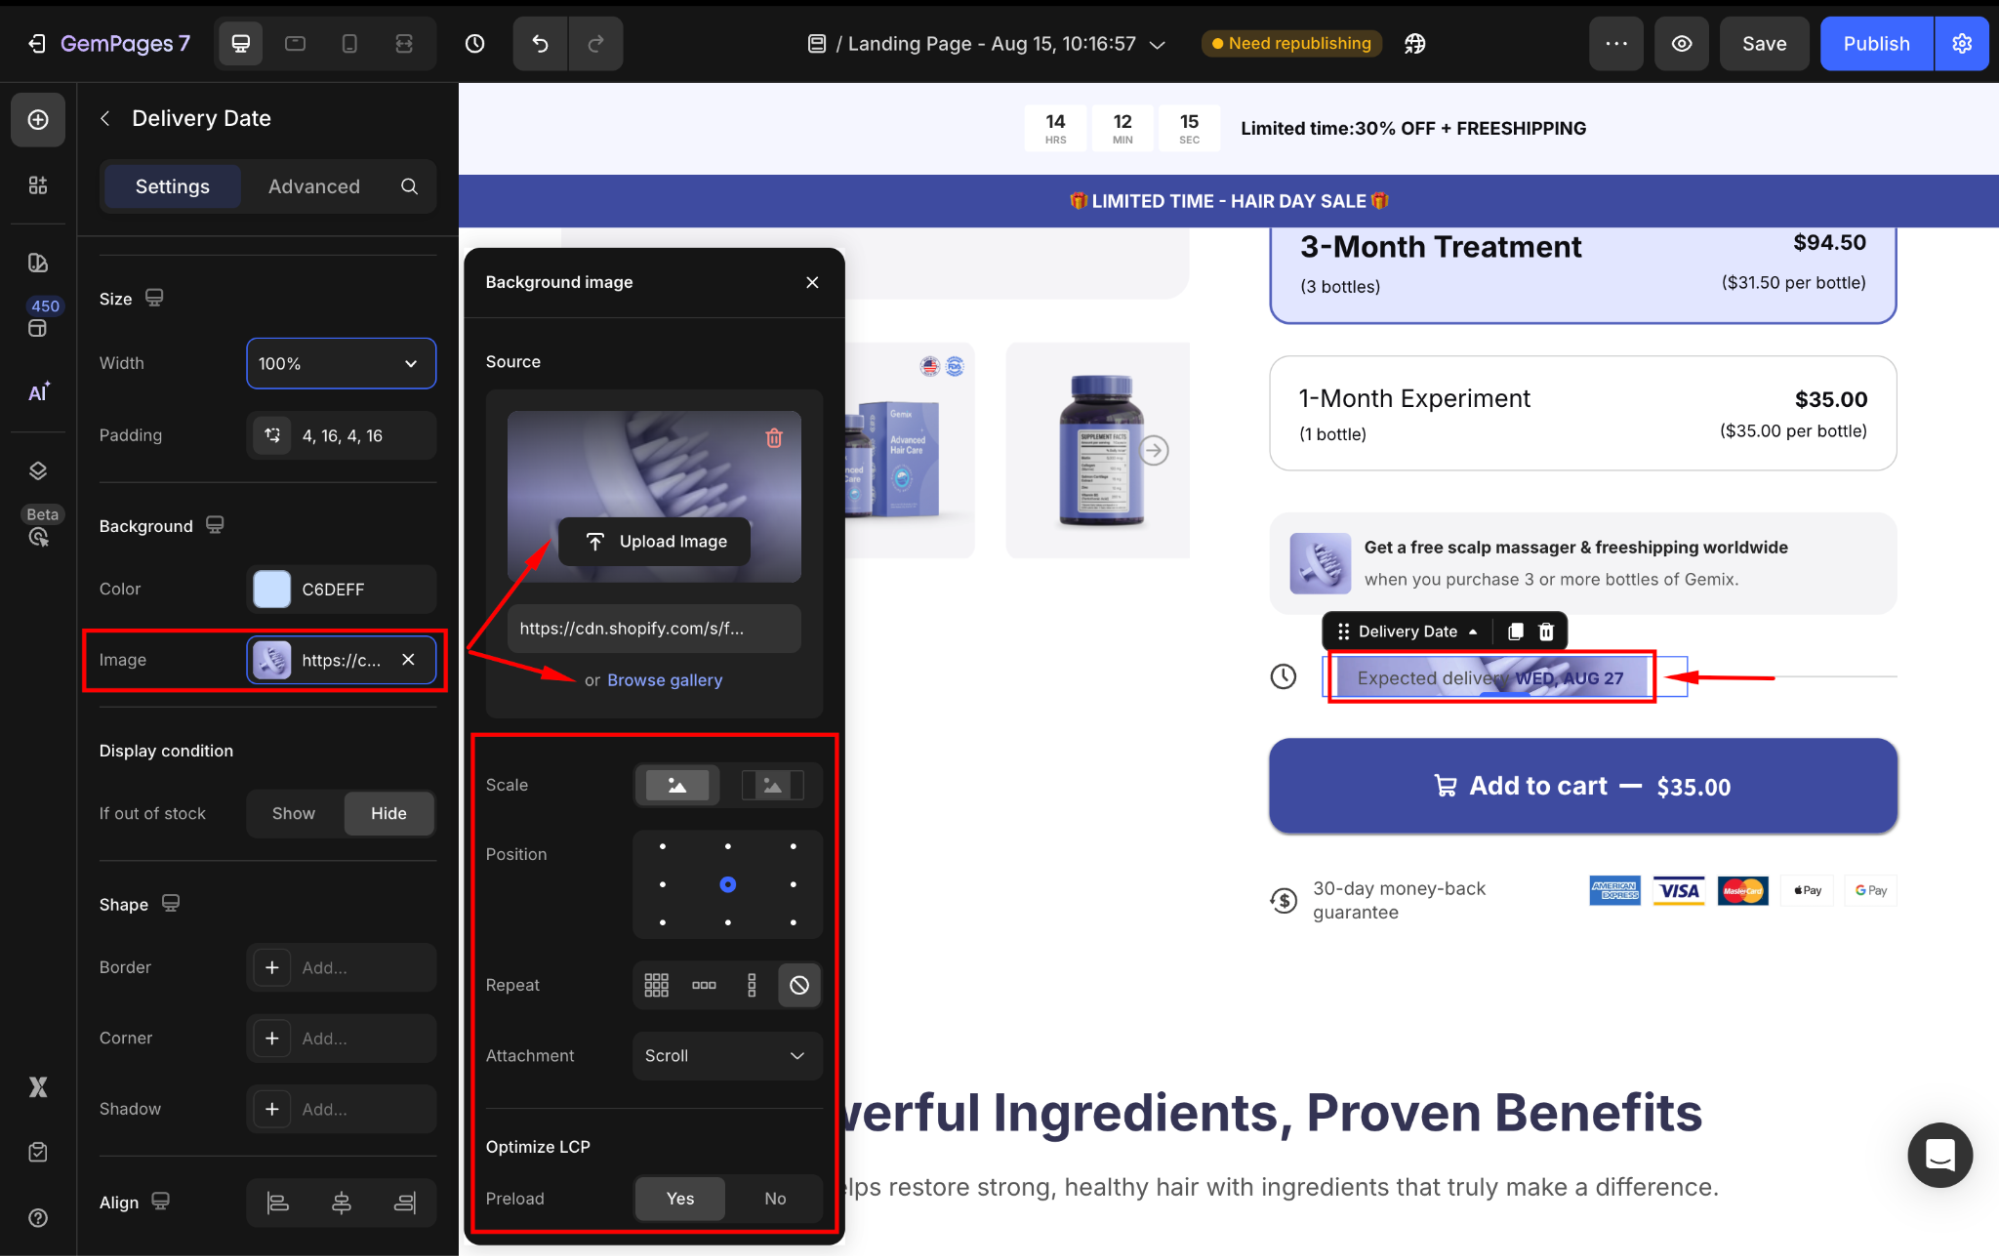1999x1257 pixels.
Task: Set Preload option to No
Action: pos(775,1198)
